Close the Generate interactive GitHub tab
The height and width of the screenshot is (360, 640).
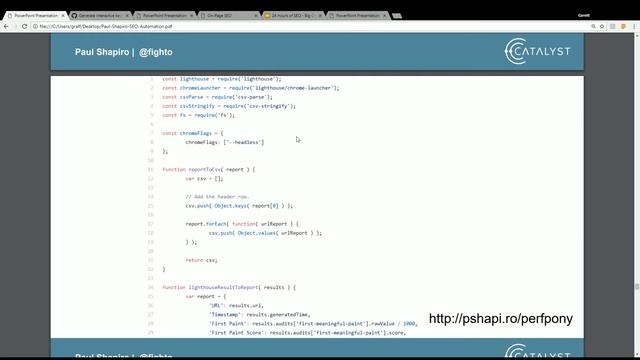coord(127,16)
